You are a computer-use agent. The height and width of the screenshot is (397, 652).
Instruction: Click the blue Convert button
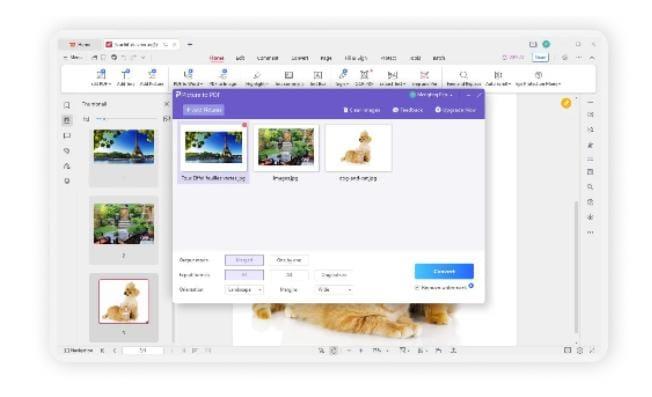tap(444, 271)
